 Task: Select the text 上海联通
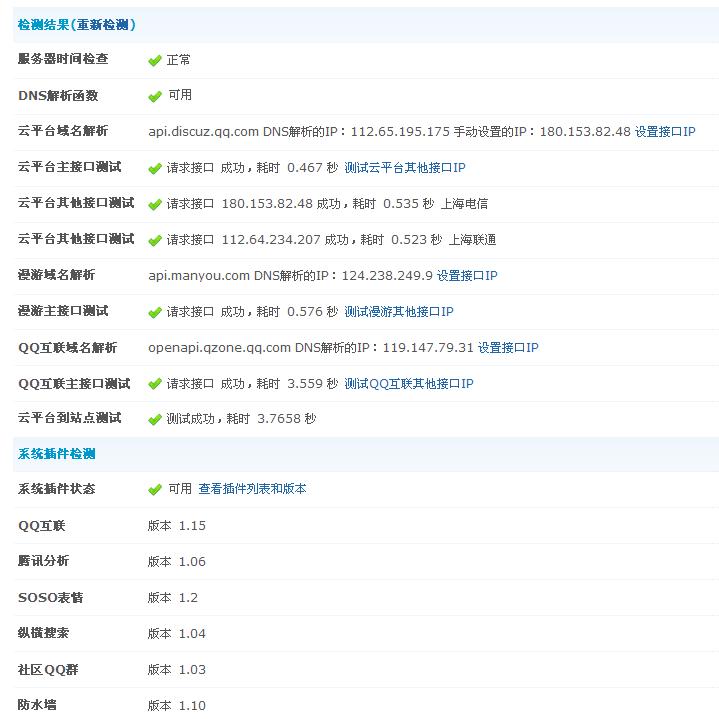coord(472,240)
